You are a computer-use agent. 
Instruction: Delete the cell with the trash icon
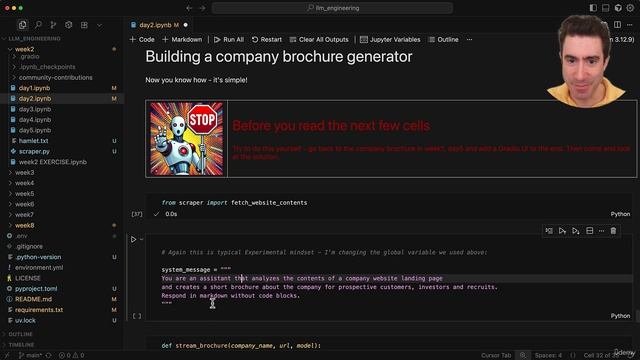pos(613,231)
